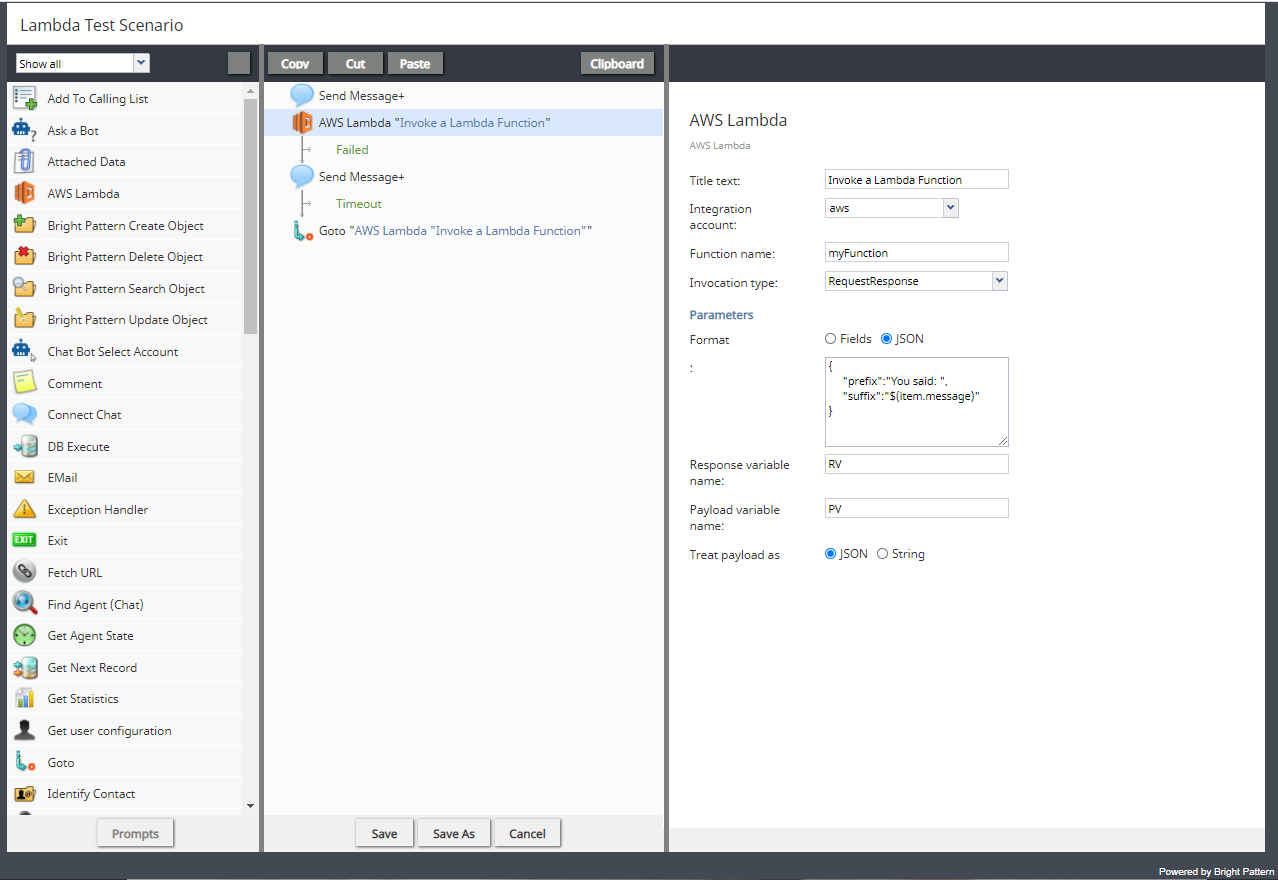Click AWS Lambda icon in scenario flow
Image resolution: width=1278 pixels, height=880 pixels.
click(x=302, y=122)
